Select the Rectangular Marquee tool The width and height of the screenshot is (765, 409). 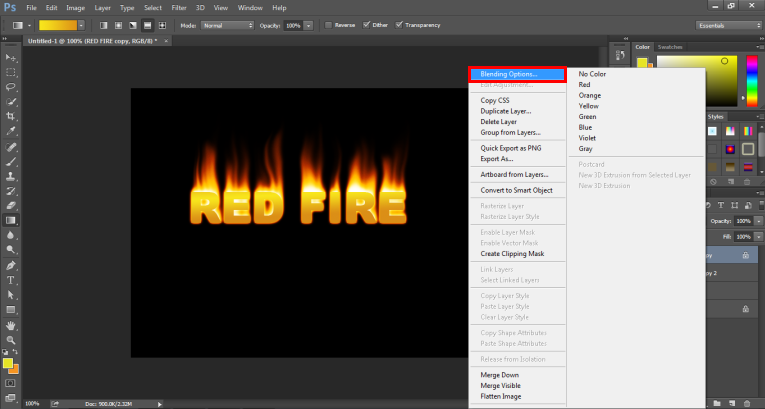(11, 73)
